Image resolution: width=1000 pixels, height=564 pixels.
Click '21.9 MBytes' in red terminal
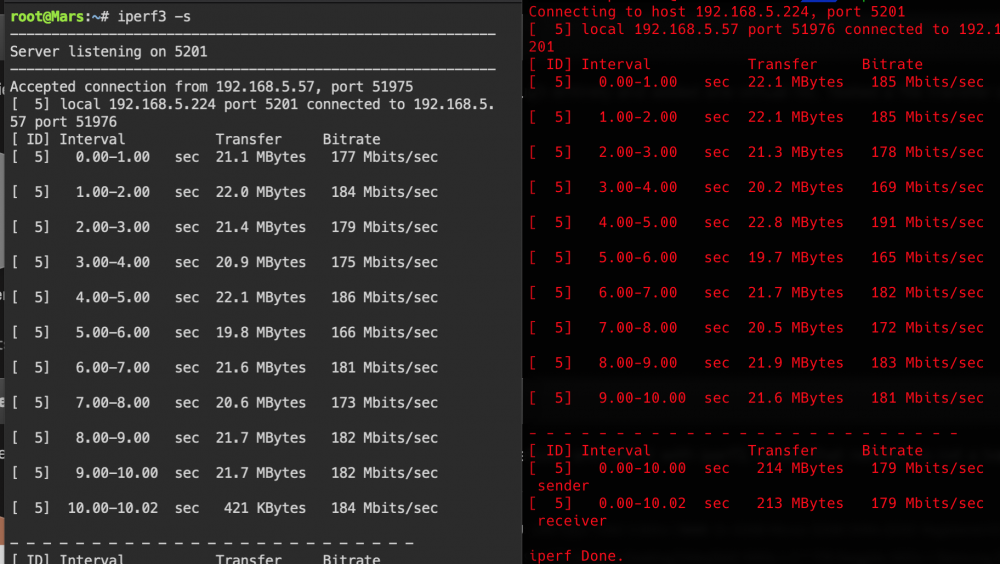[x=795, y=363]
